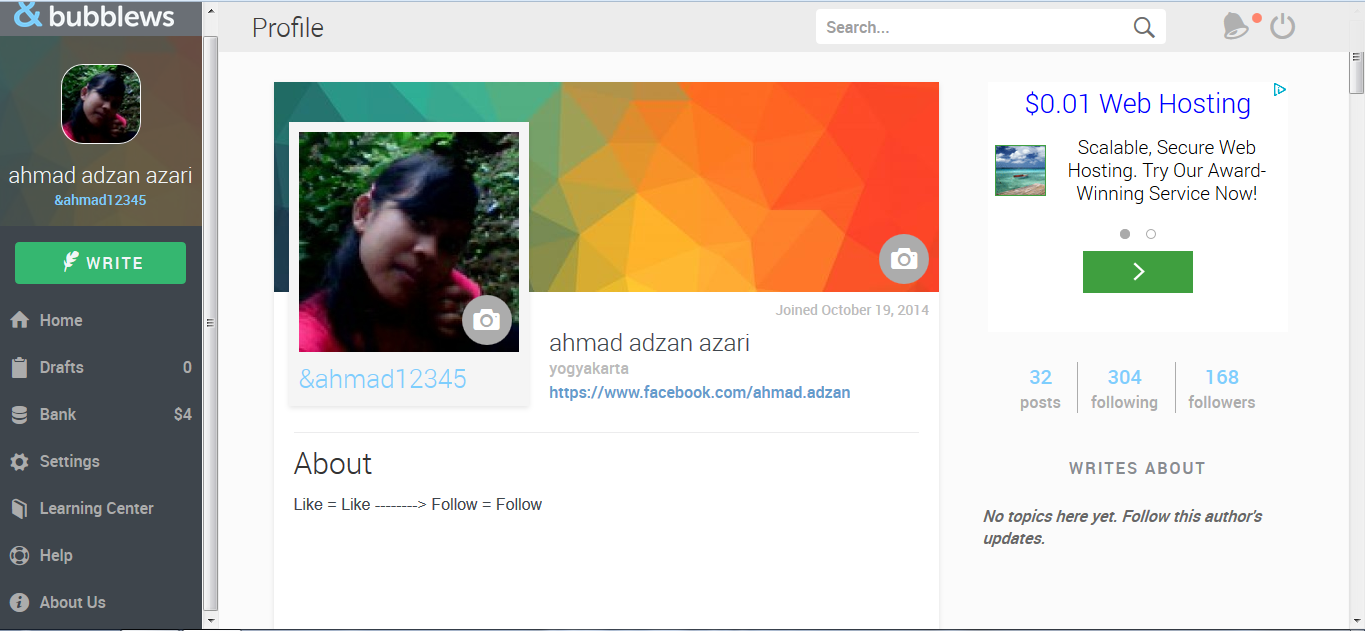Click inside the Search input field
1365x631 pixels.
tap(975, 27)
